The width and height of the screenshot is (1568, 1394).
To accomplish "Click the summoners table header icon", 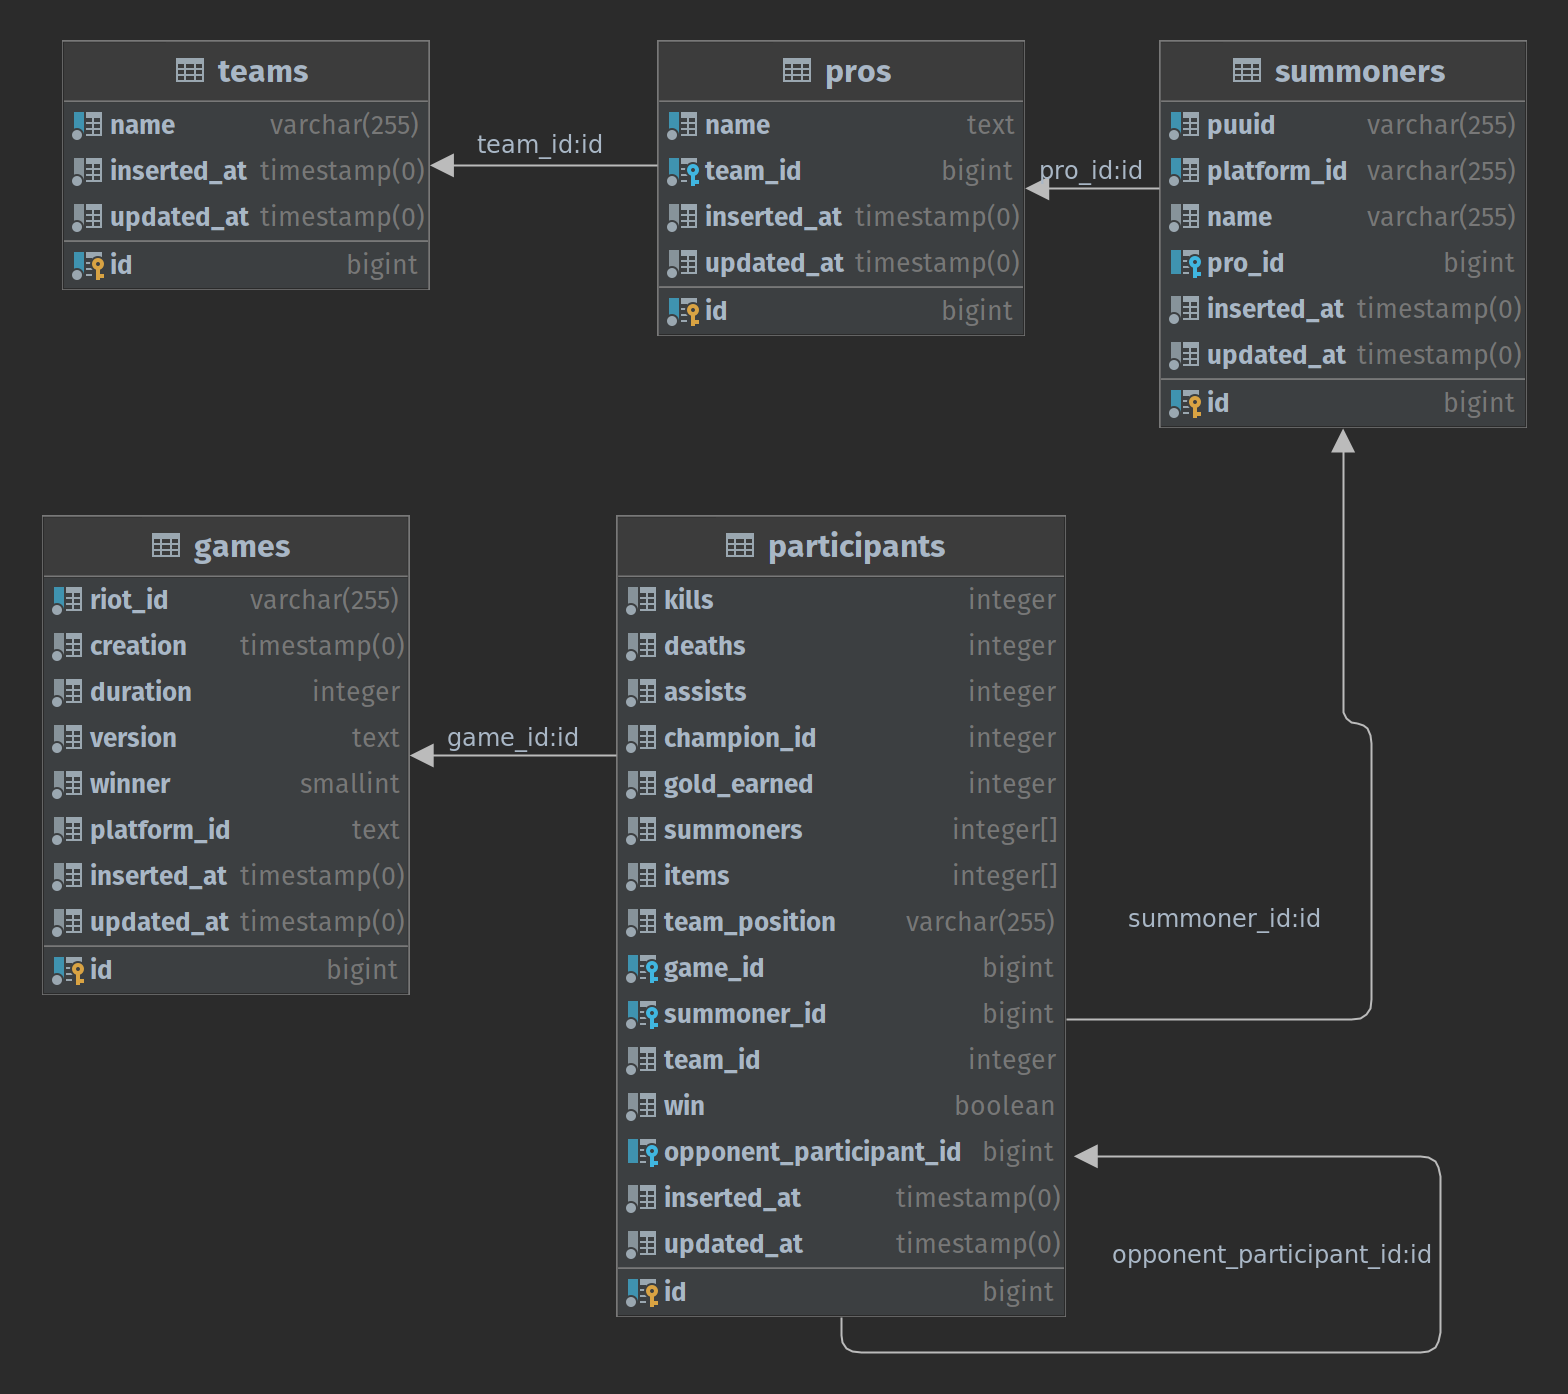I will click(x=1246, y=71).
